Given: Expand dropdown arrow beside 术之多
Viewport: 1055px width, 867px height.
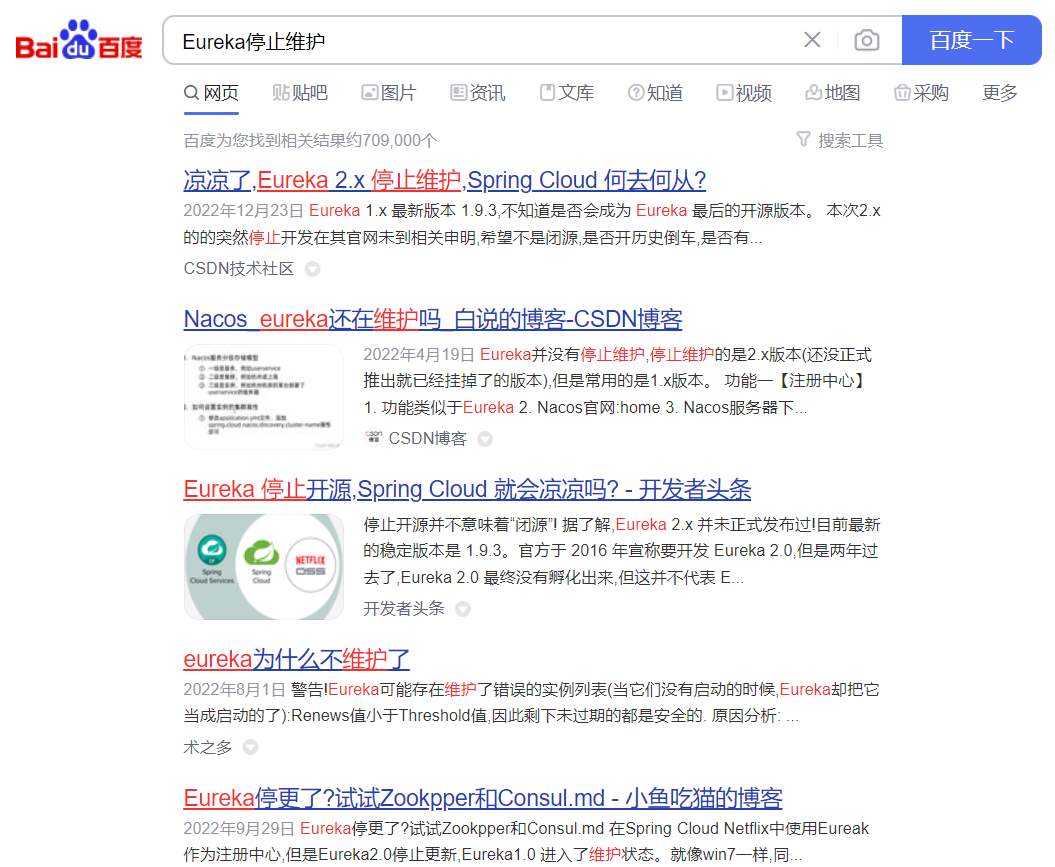Looking at the screenshot, I should pos(250,747).
